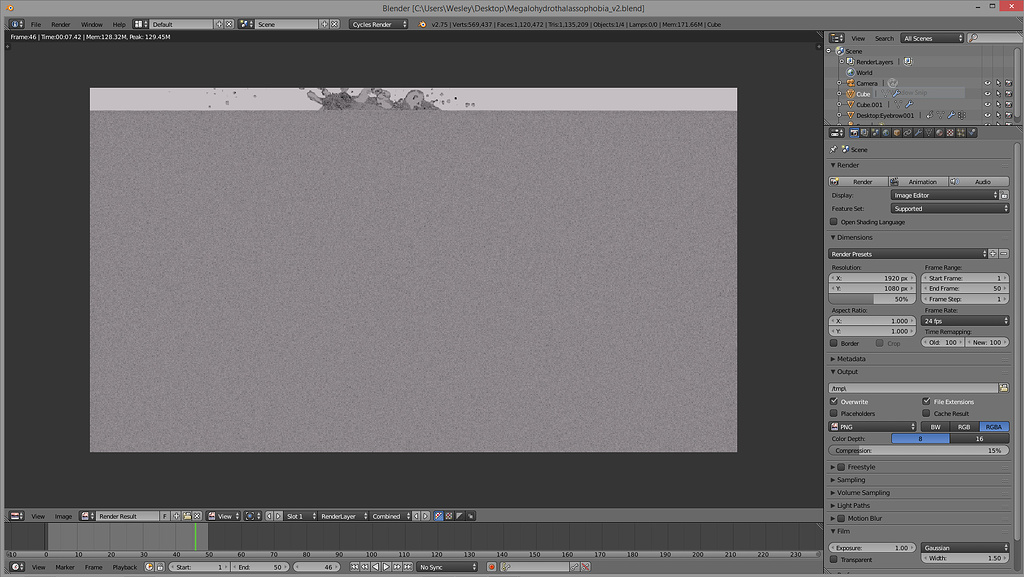Open the No Sync playback dropdown
Screen dimensions: 1024x577
(447, 567)
